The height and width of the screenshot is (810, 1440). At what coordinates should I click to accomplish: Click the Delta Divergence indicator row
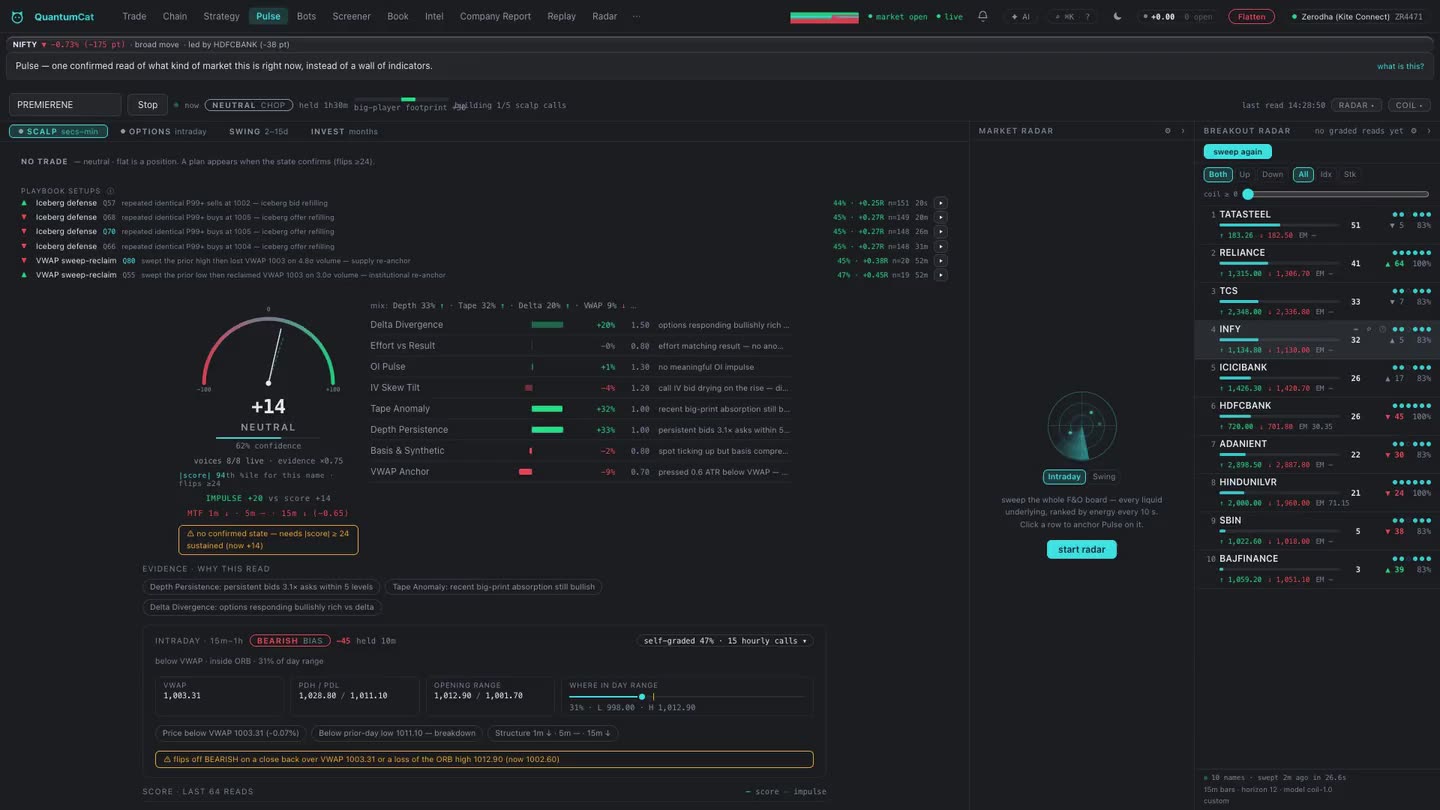(x=580, y=325)
